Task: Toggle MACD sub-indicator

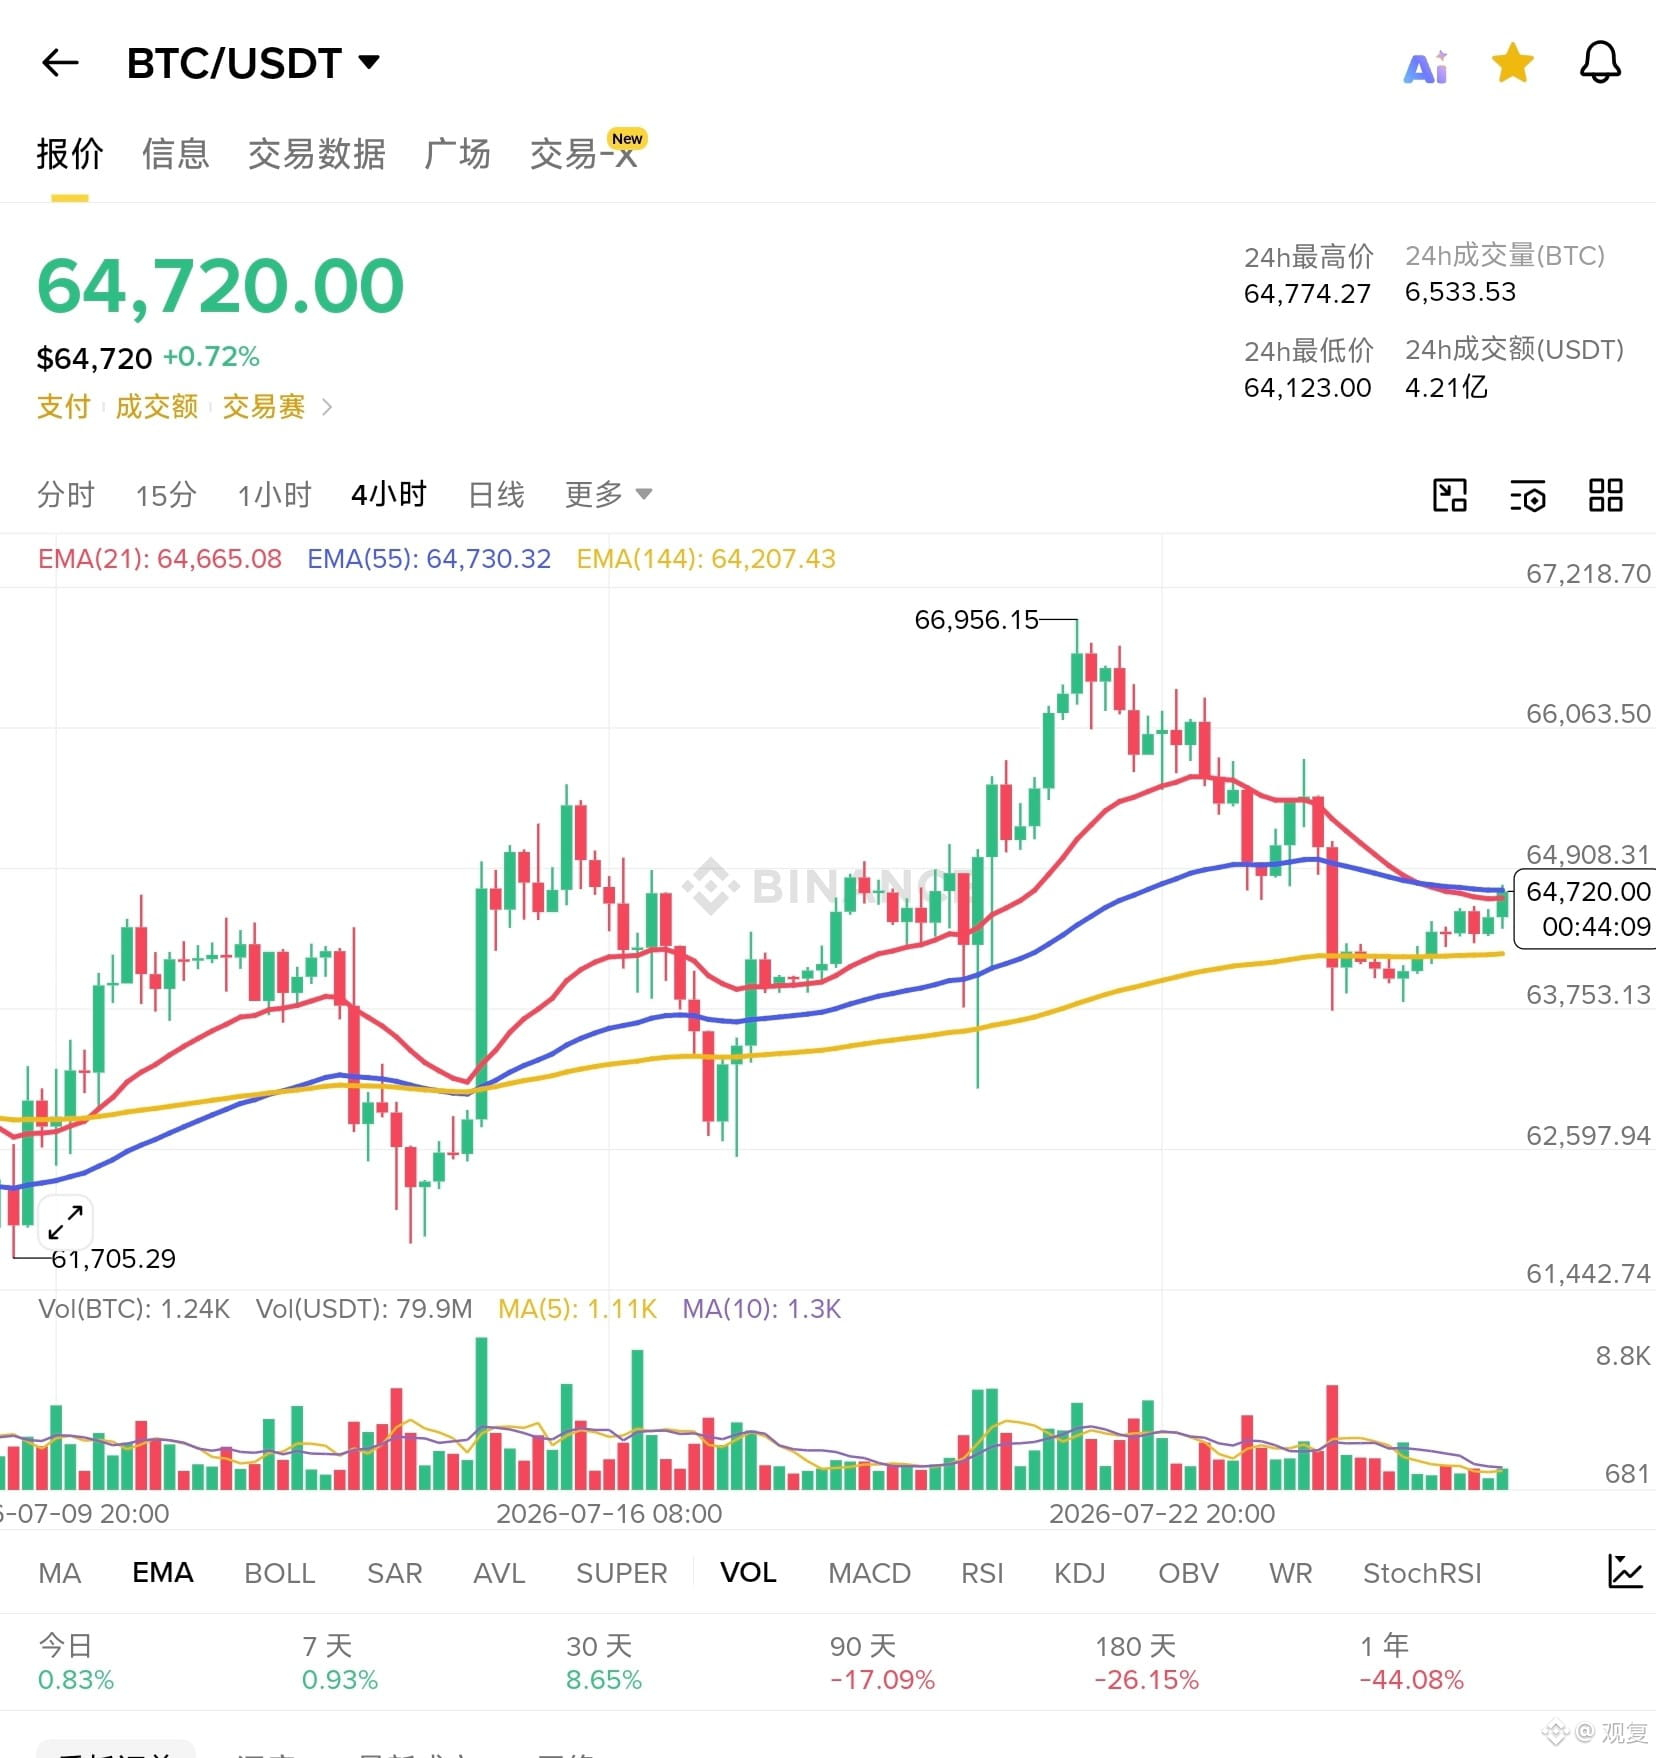Action: tap(869, 1573)
